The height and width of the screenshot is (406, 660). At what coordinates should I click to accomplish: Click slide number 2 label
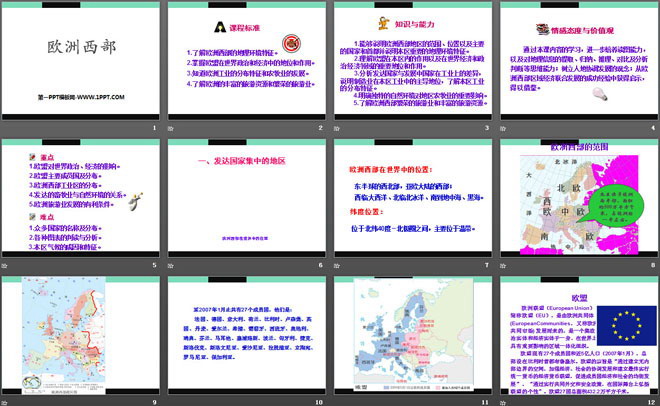tap(321, 128)
